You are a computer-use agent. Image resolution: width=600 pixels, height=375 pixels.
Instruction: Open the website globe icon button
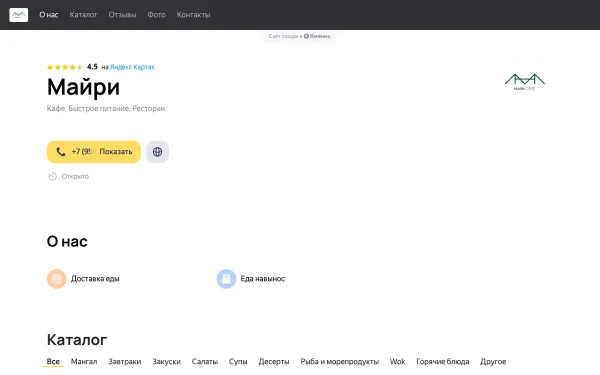[x=157, y=152]
